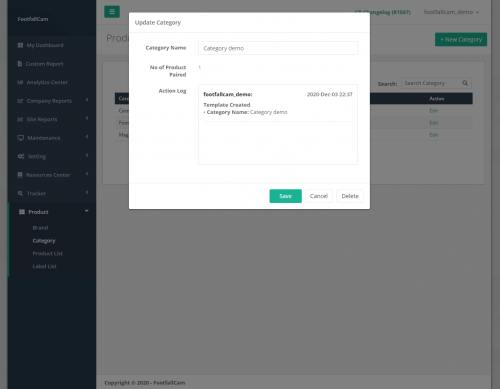Screen dimensions: 500x389
Task: Expand the Maintenance submenu arrow
Action: coord(87,137)
